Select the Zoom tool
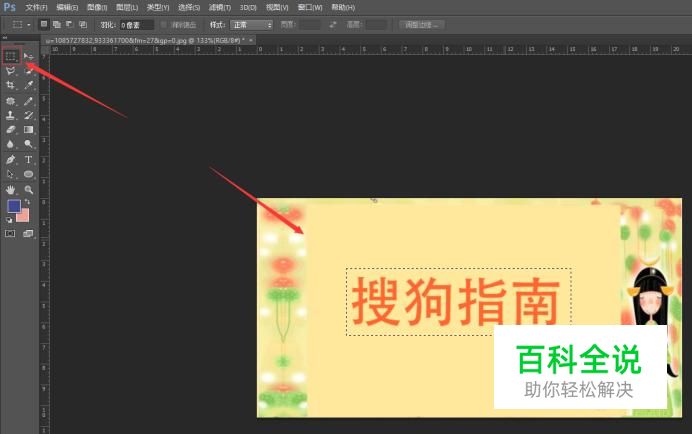The image size is (692, 434). click(x=28, y=190)
